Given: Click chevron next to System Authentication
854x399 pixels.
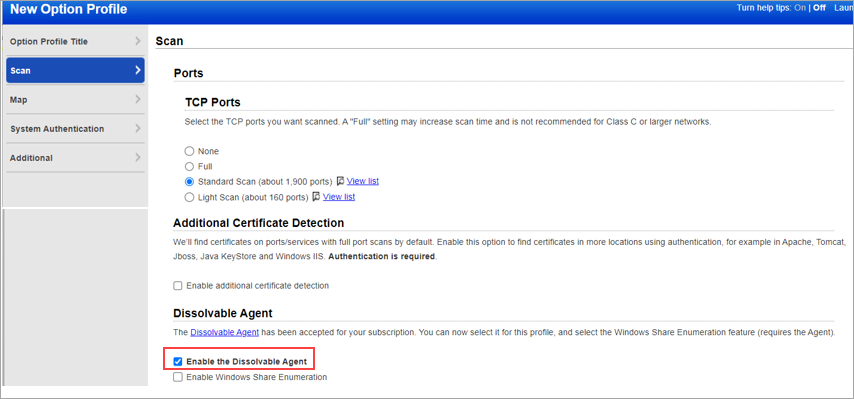Looking at the screenshot, I should [x=138, y=128].
